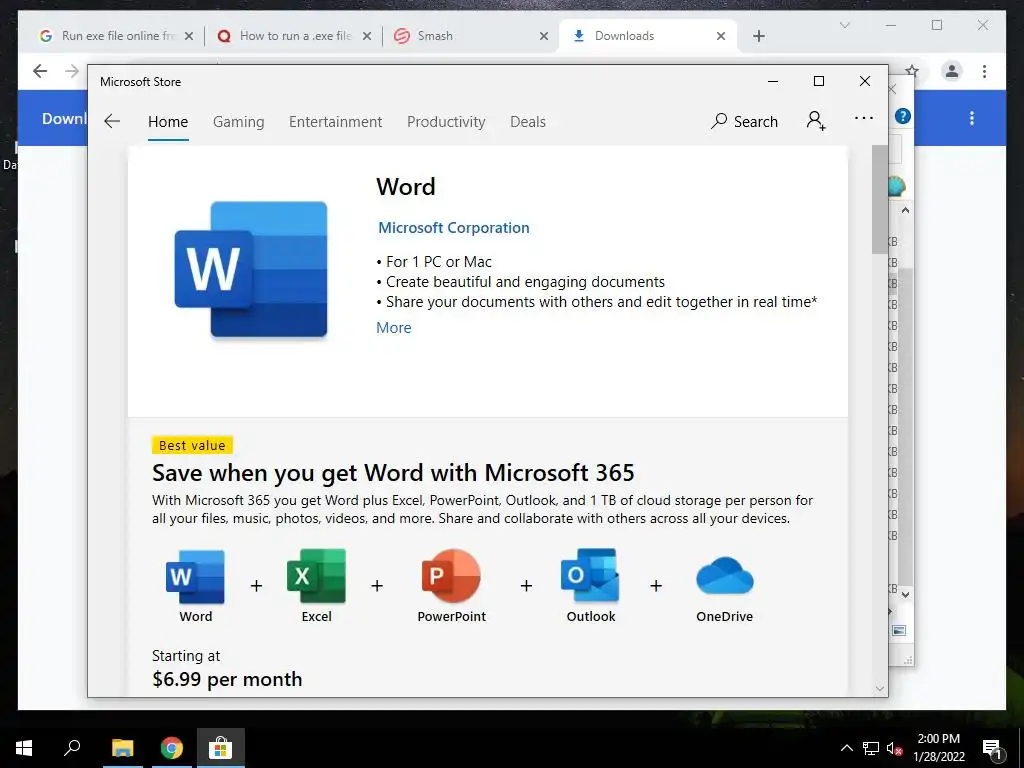Click the taskbar search magnifier
1024x768 pixels.
tap(72, 747)
